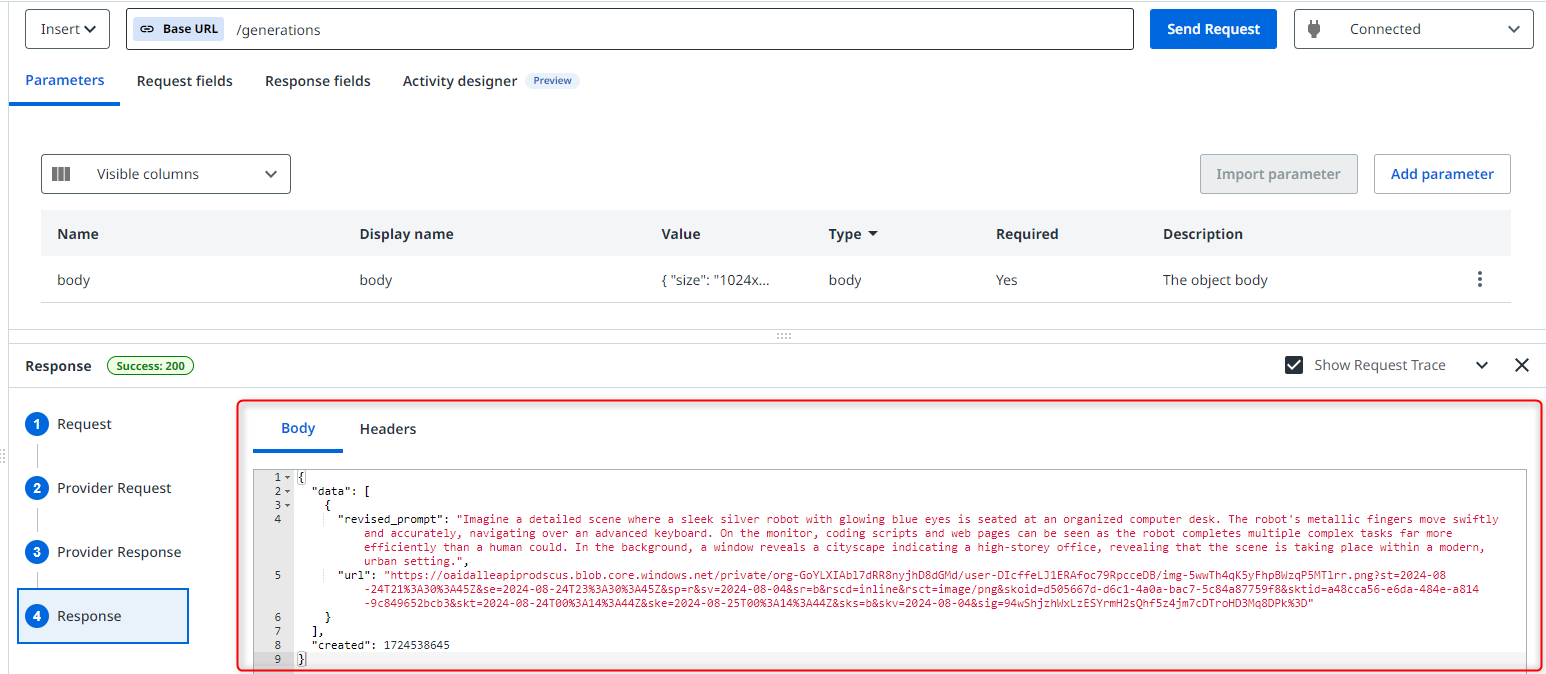This screenshot has width=1546, height=674.
Task: Click the Description column header
Action: [1203, 234]
